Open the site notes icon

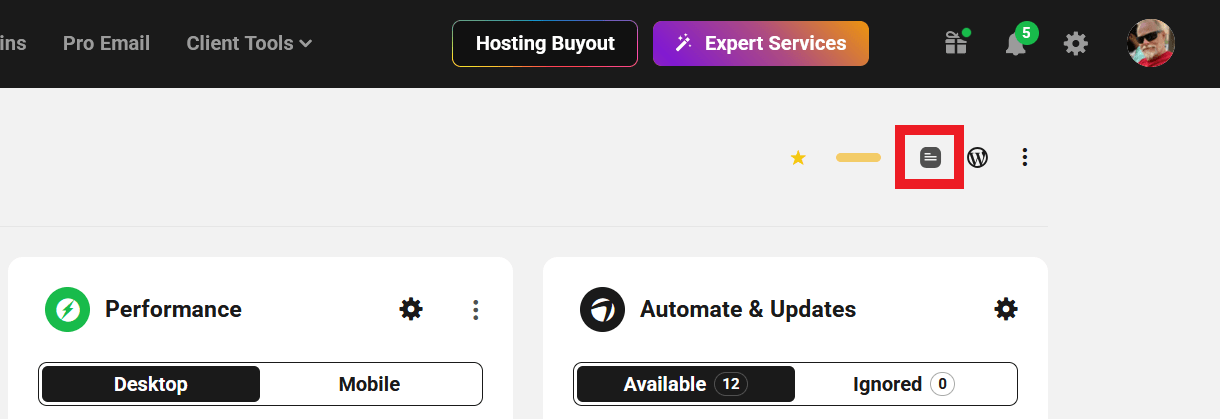(x=930, y=157)
